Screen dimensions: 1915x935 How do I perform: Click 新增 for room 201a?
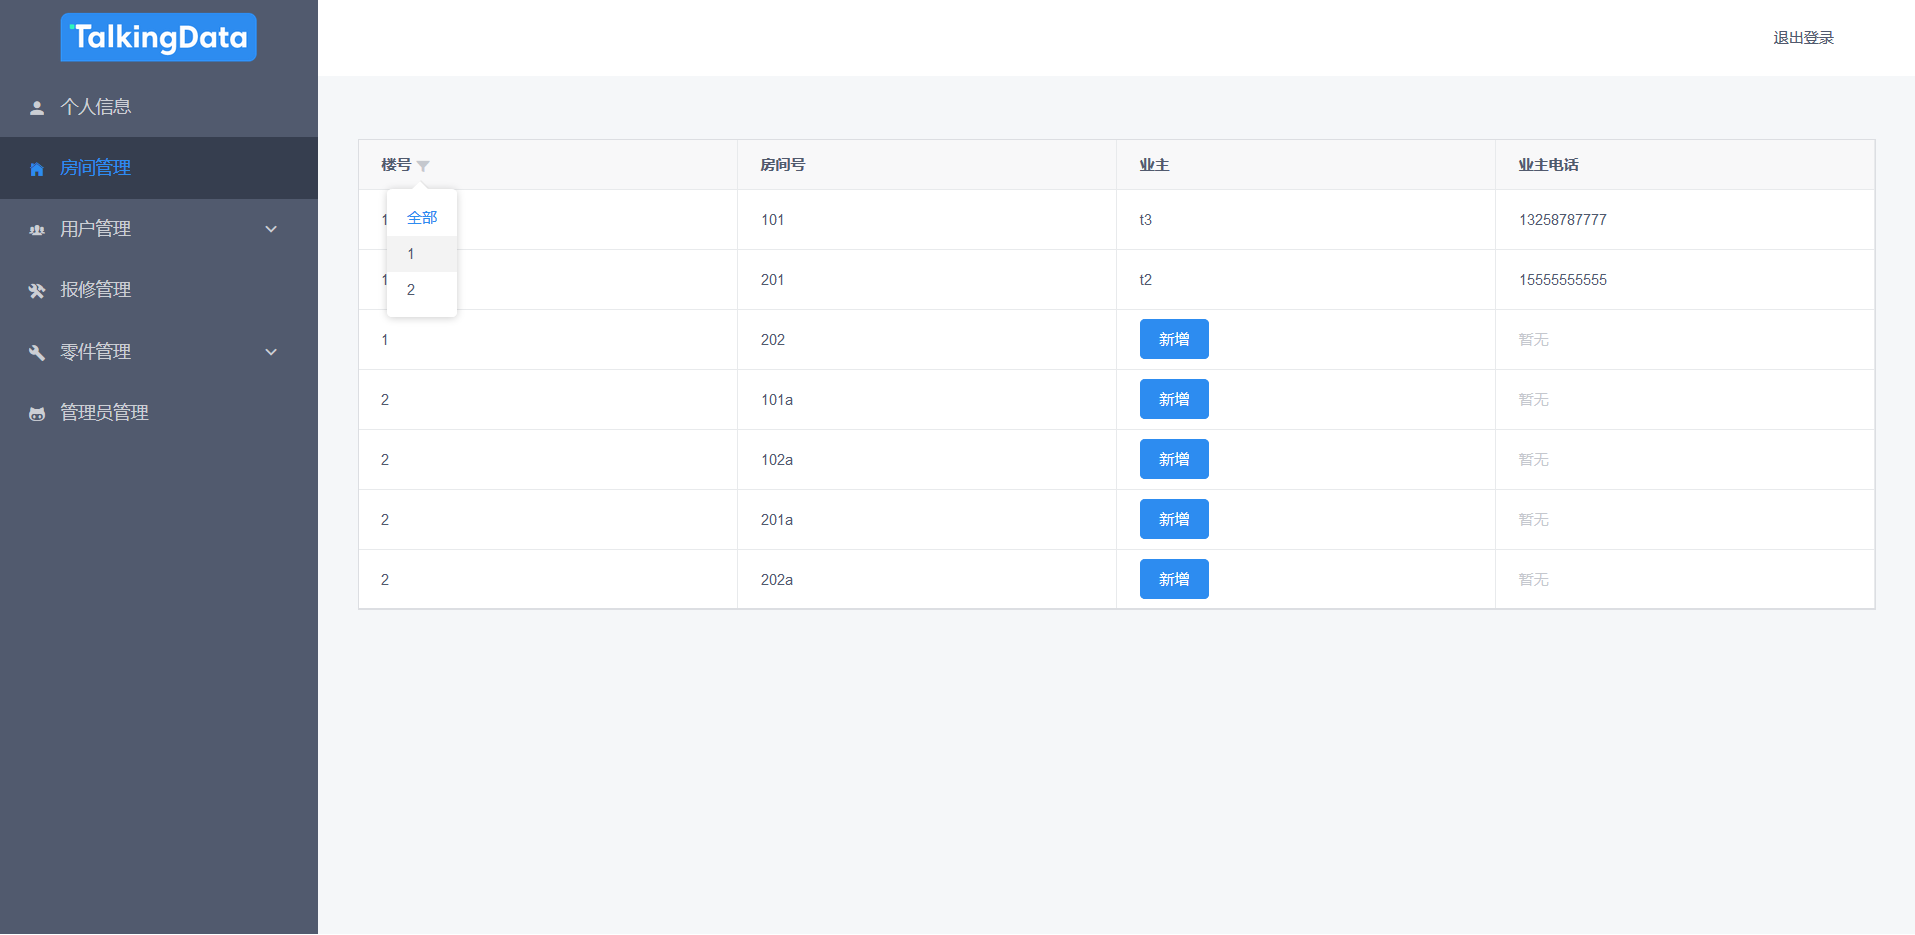tap(1174, 519)
